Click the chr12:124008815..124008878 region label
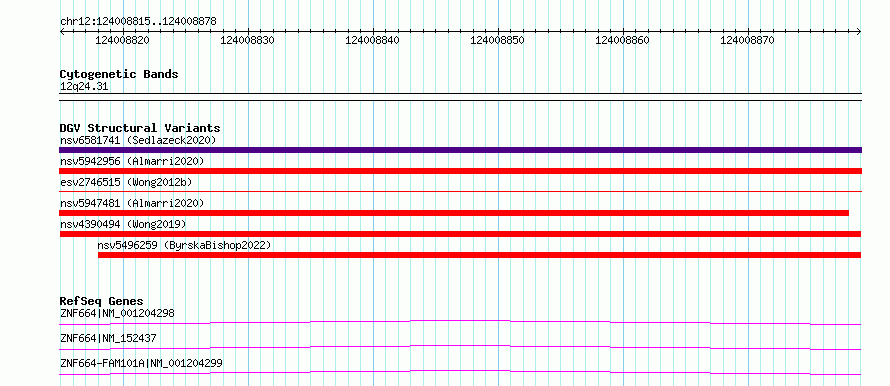 [138, 22]
